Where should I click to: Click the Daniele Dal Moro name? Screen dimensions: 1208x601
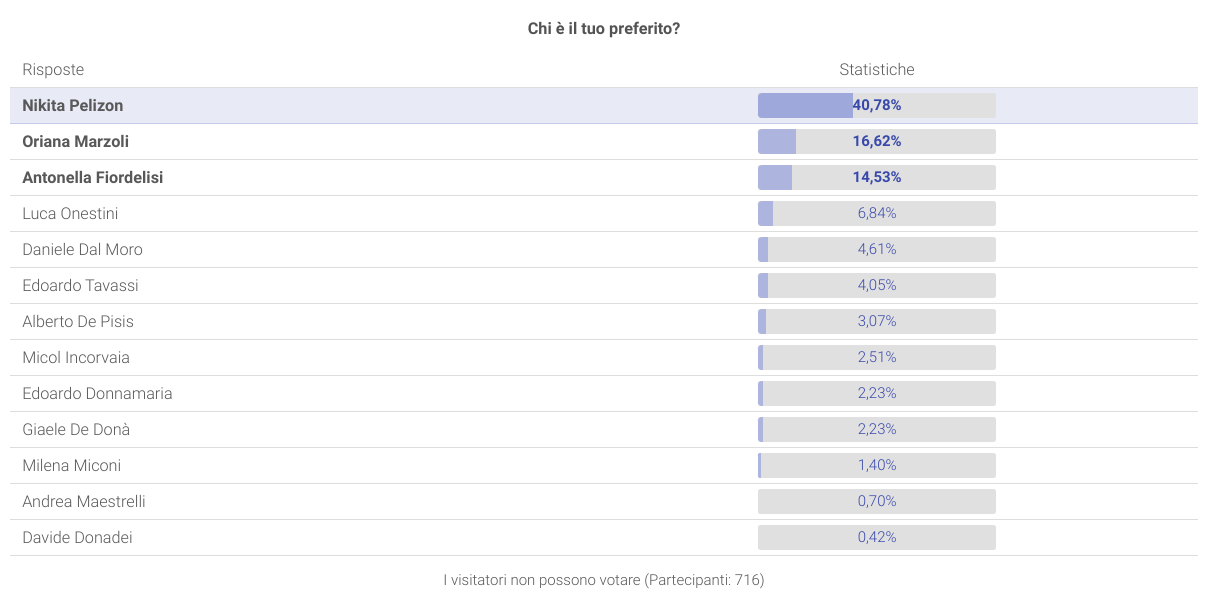(x=83, y=249)
